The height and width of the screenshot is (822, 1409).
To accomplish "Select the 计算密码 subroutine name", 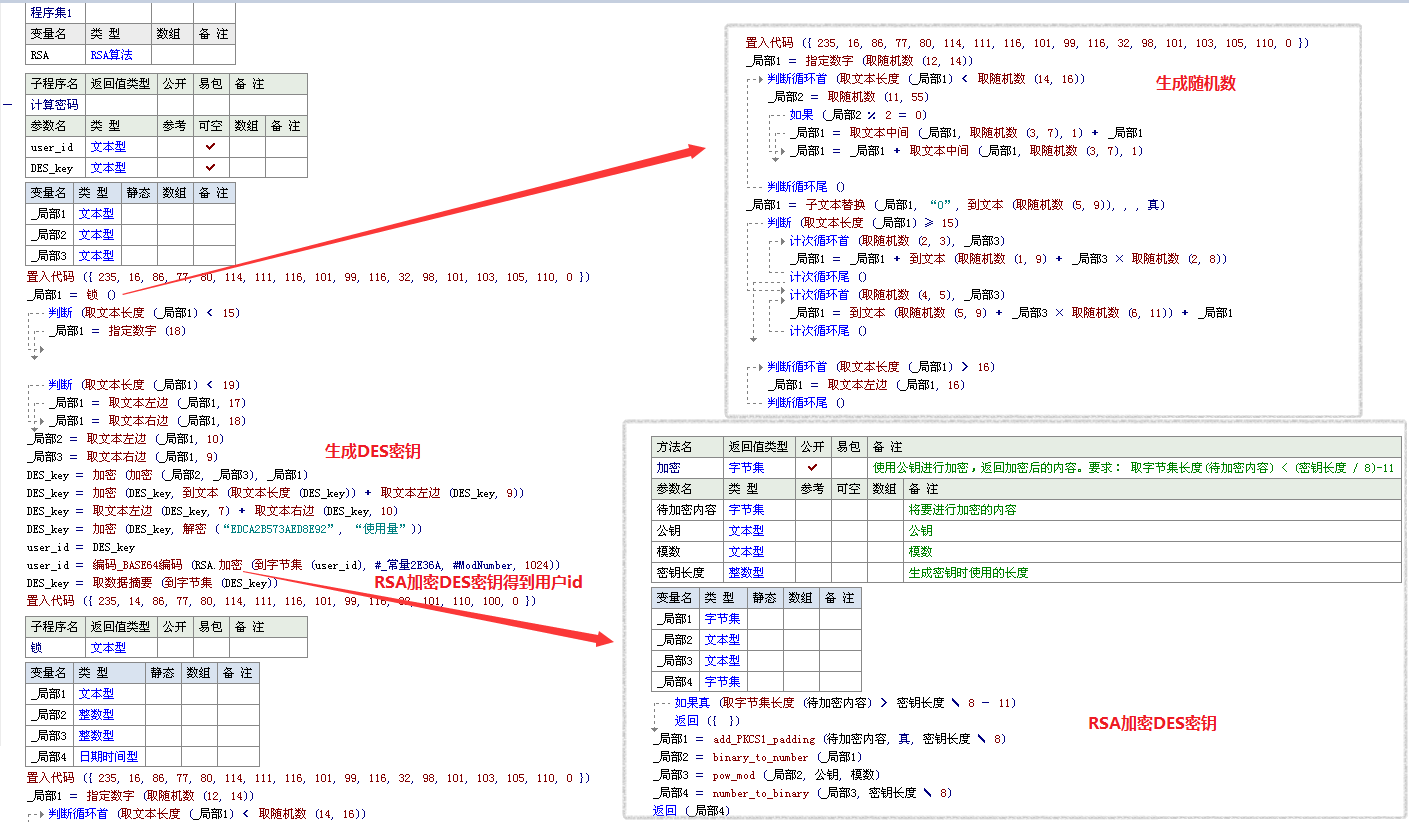I will click(x=54, y=105).
